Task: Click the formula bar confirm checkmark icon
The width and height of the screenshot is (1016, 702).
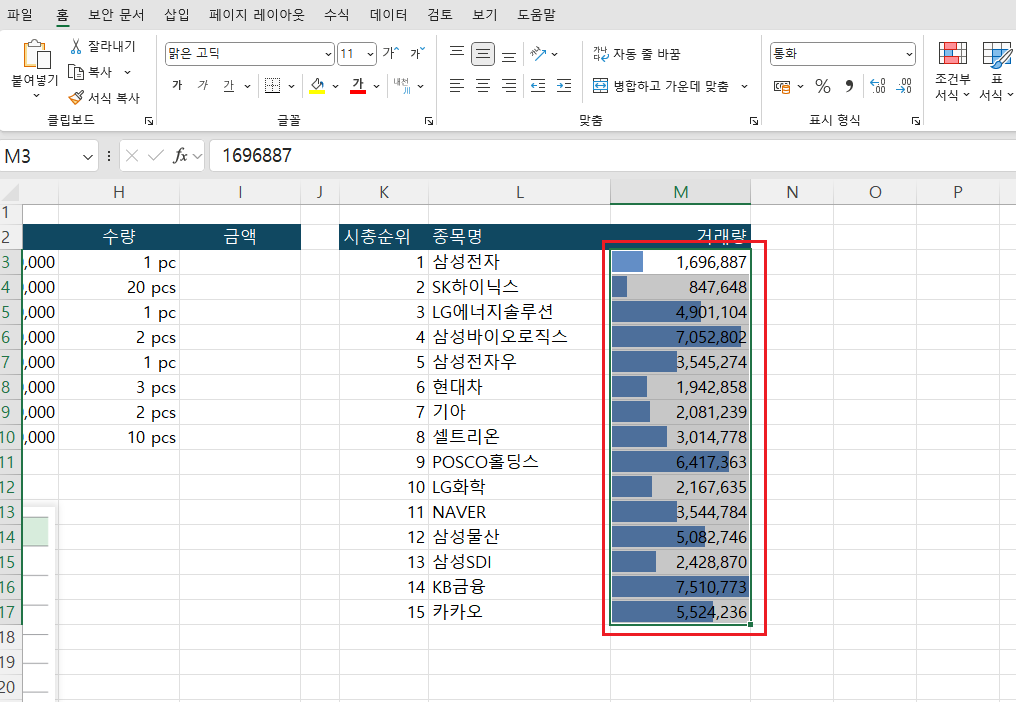Action: click(156, 156)
